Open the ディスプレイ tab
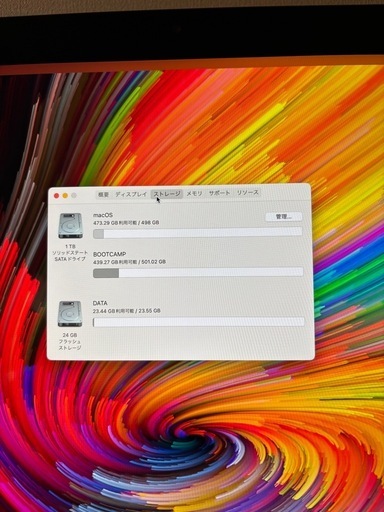Viewport: 384px width, 512px height. [x=131, y=194]
